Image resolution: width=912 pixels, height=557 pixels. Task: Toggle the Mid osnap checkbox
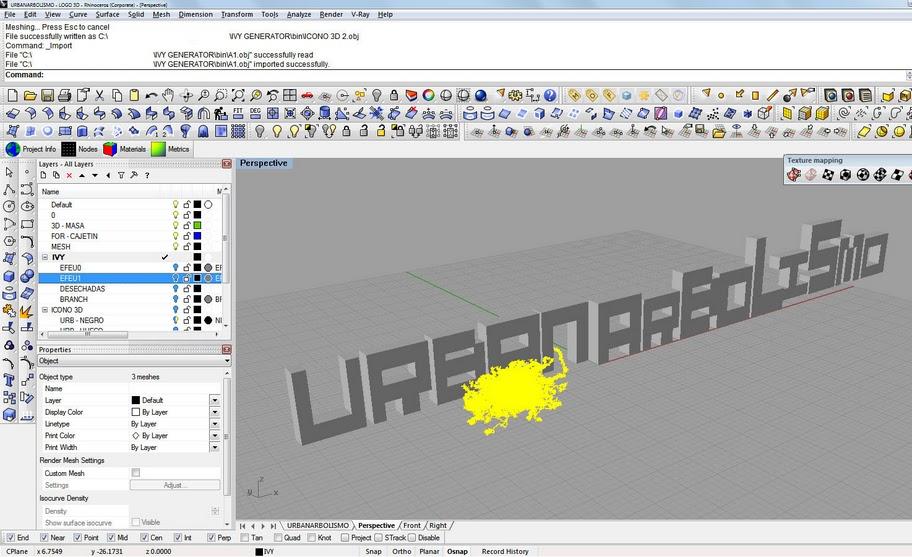110,538
